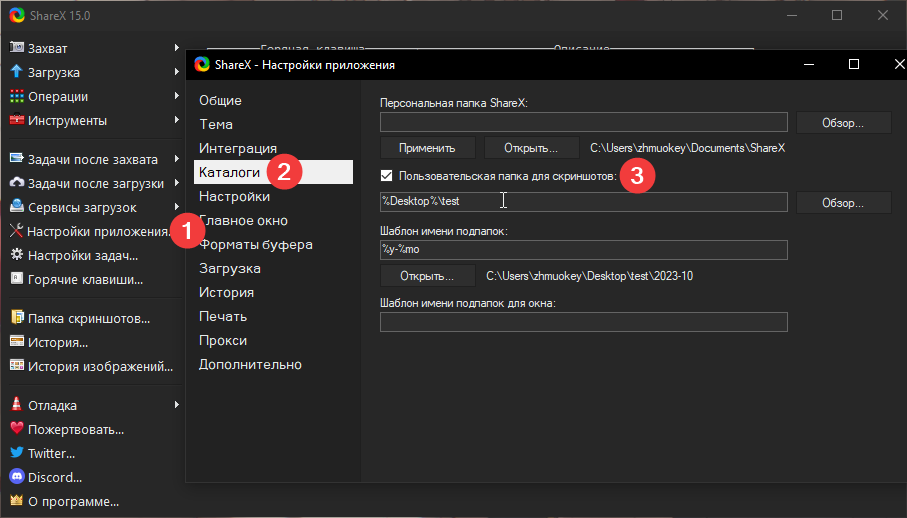Click Обзор for personal ShareX folder

point(843,123)
